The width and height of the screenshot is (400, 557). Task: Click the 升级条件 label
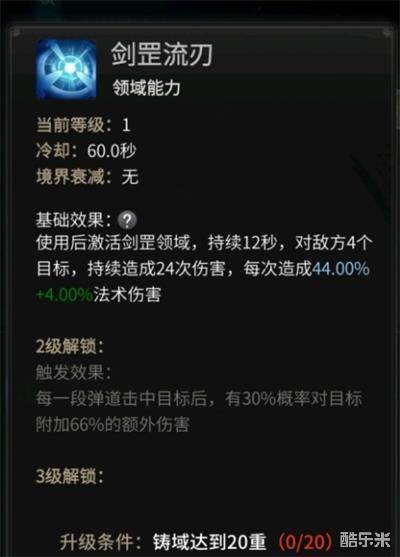click(x=101, y=542)
